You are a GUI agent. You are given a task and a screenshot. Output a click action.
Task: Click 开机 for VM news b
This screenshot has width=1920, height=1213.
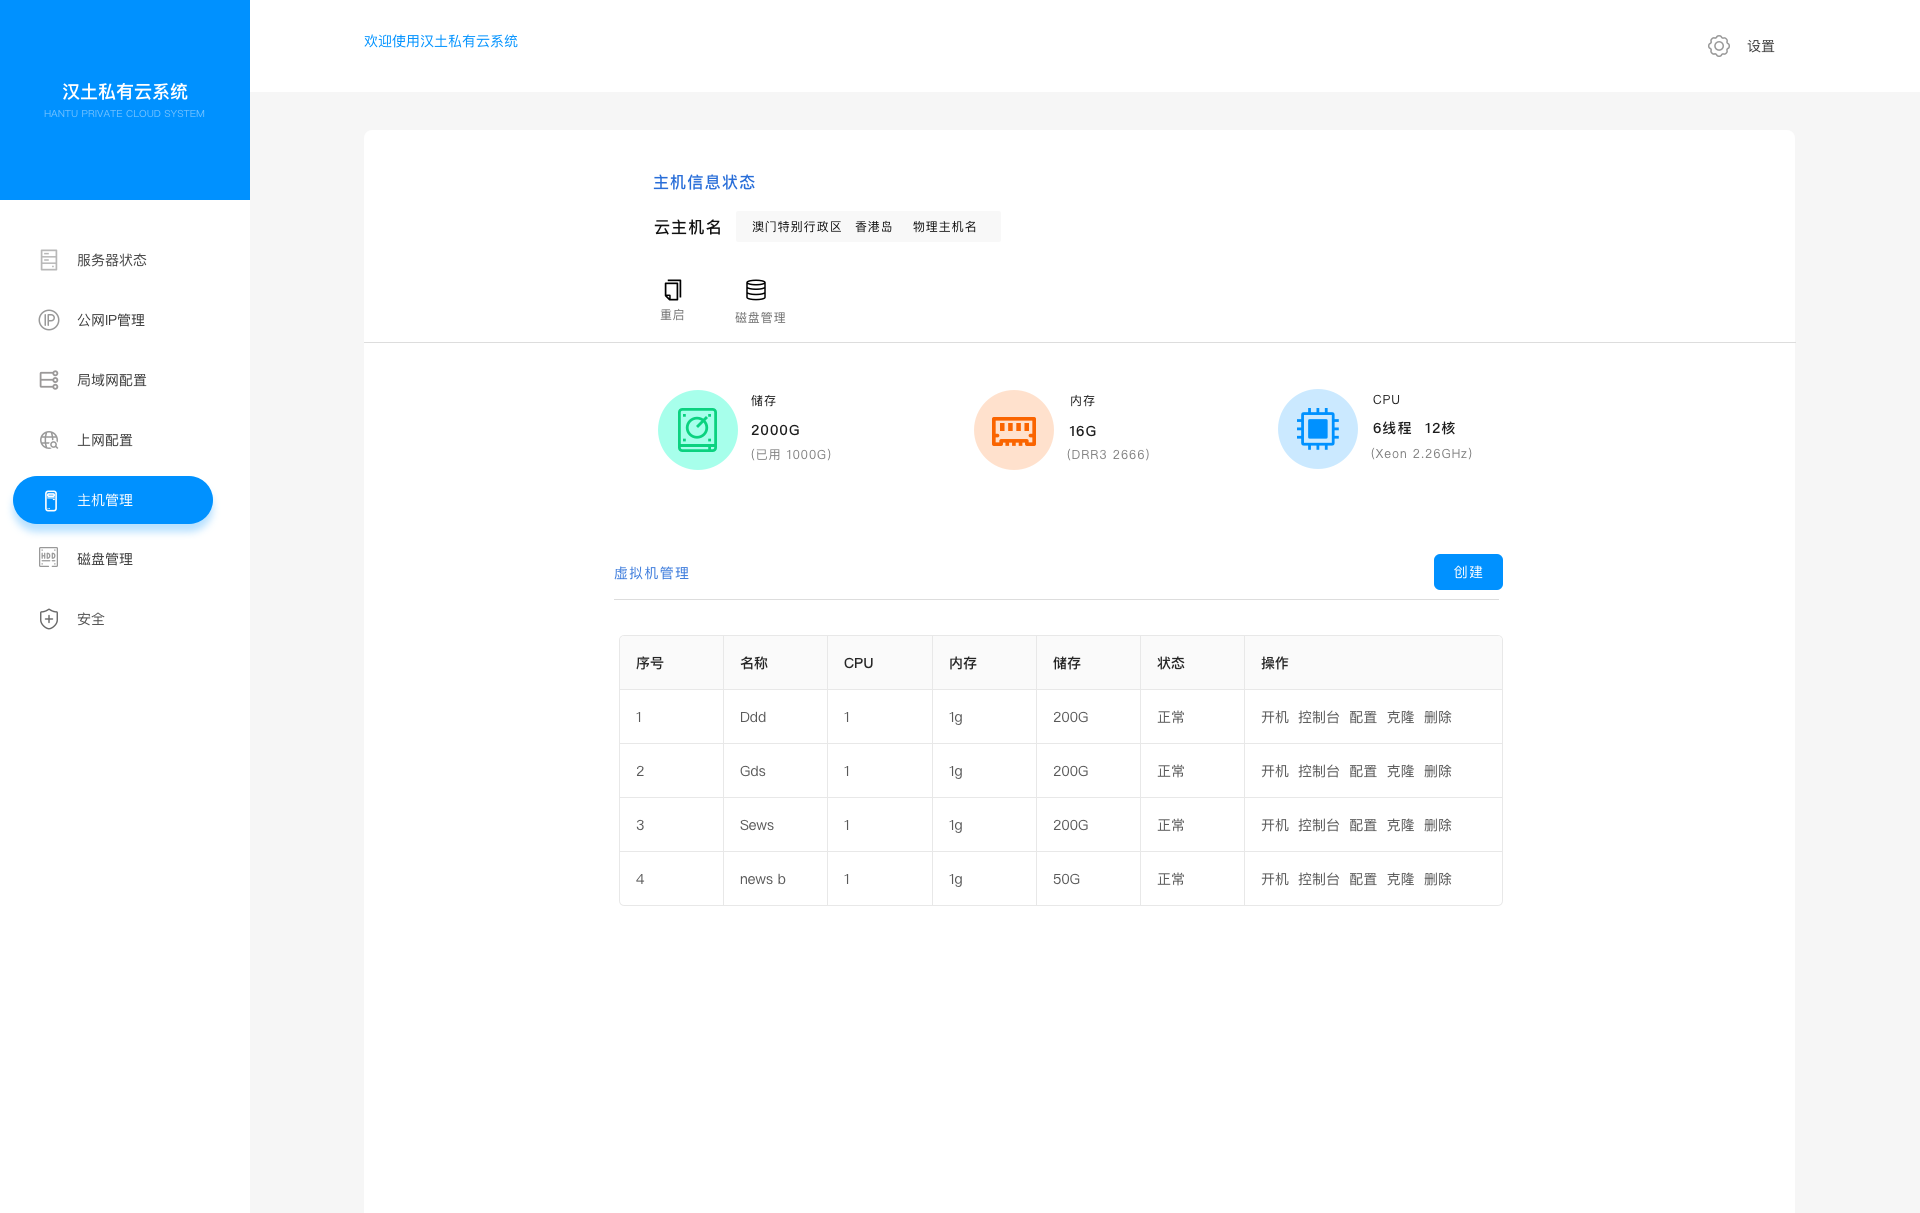click(1275, 879)
